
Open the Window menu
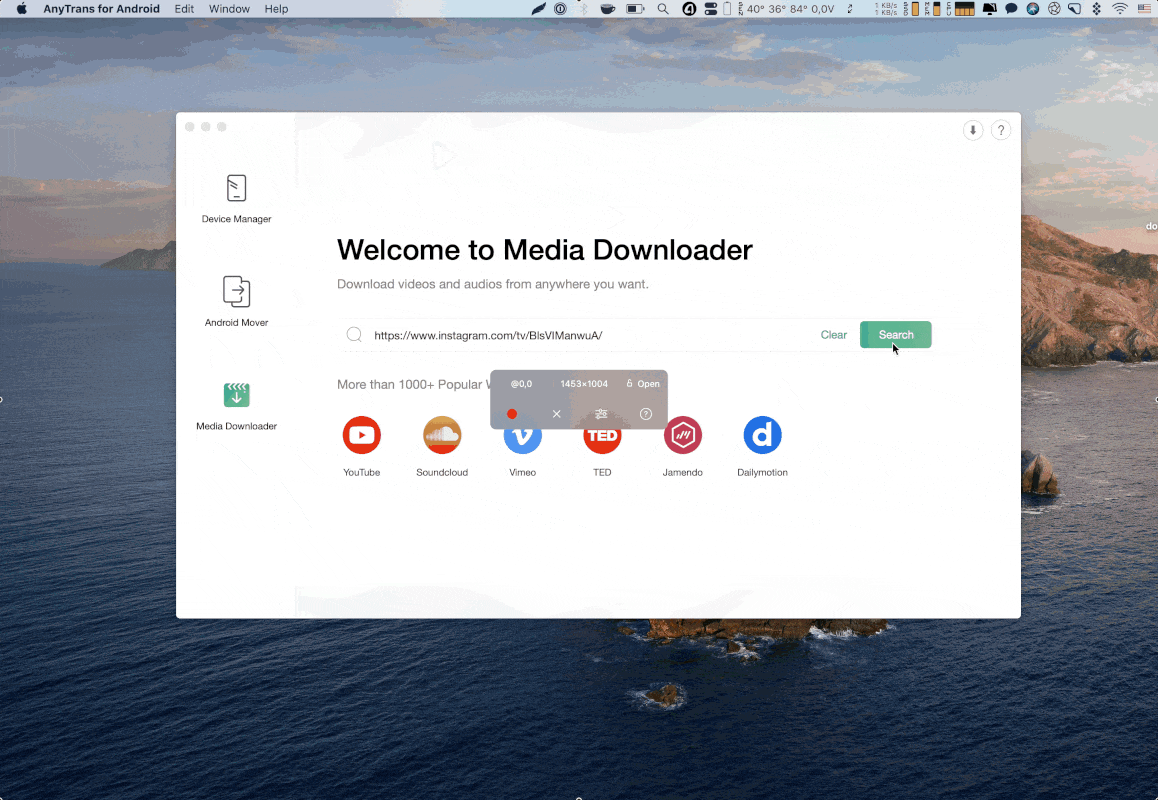229,9
